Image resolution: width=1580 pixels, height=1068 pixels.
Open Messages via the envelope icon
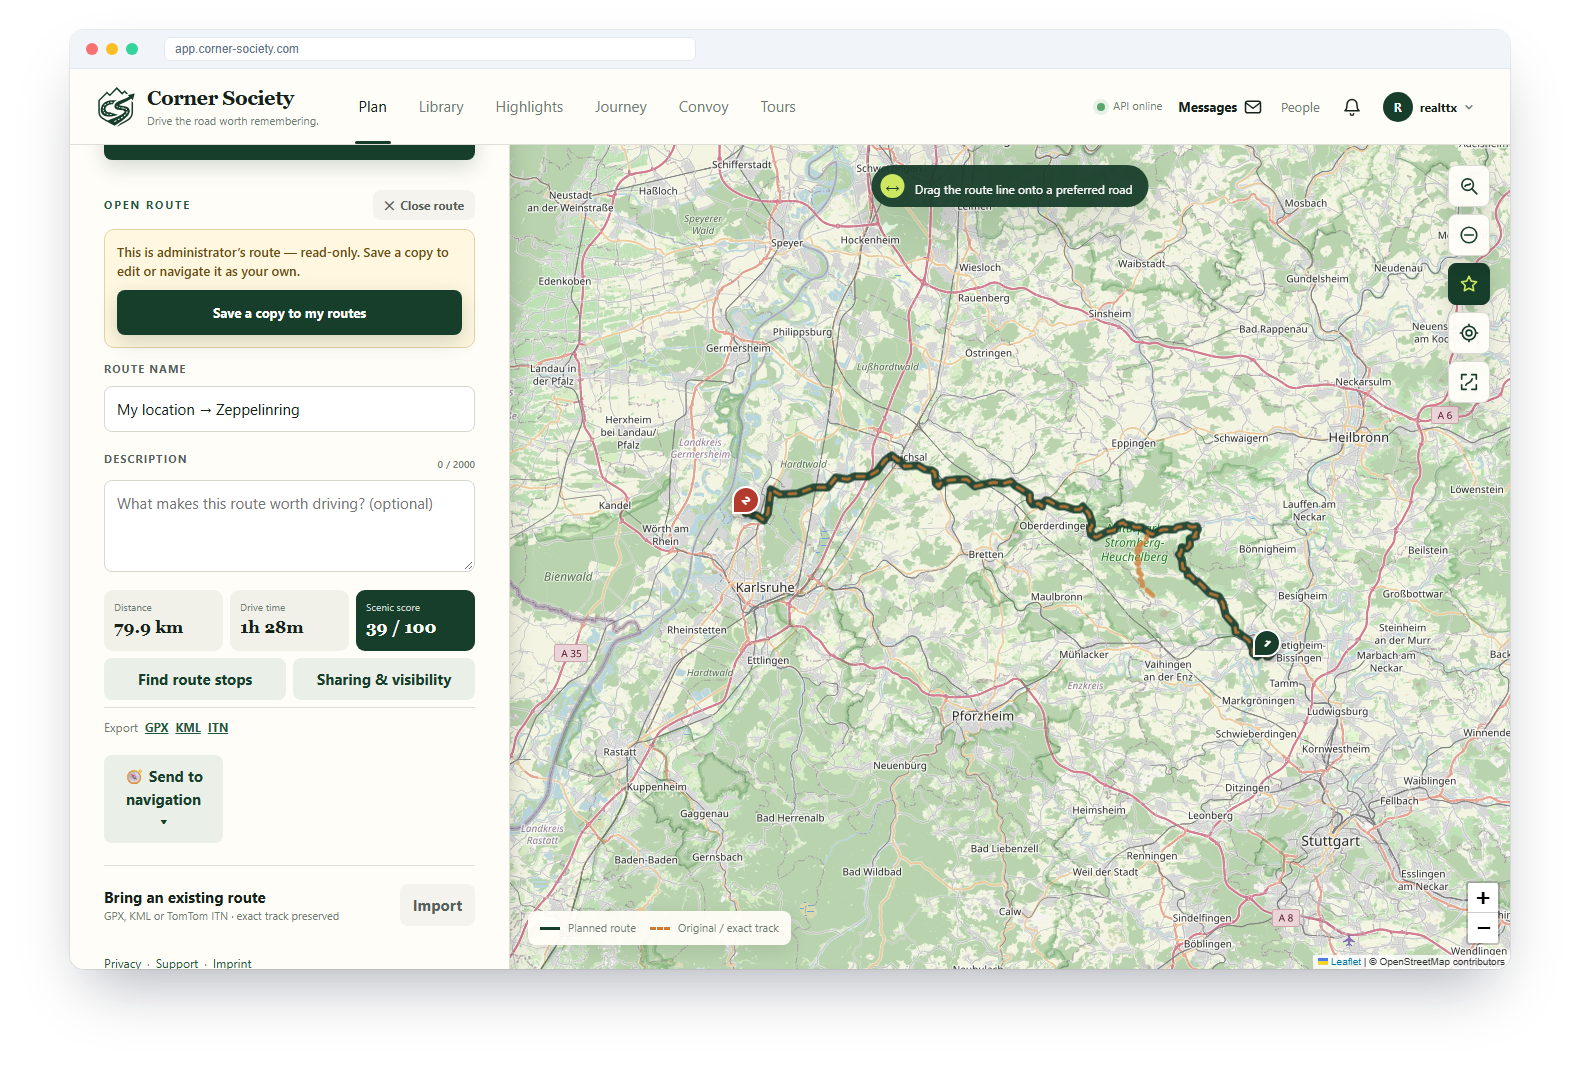(x=1253, y=107)
